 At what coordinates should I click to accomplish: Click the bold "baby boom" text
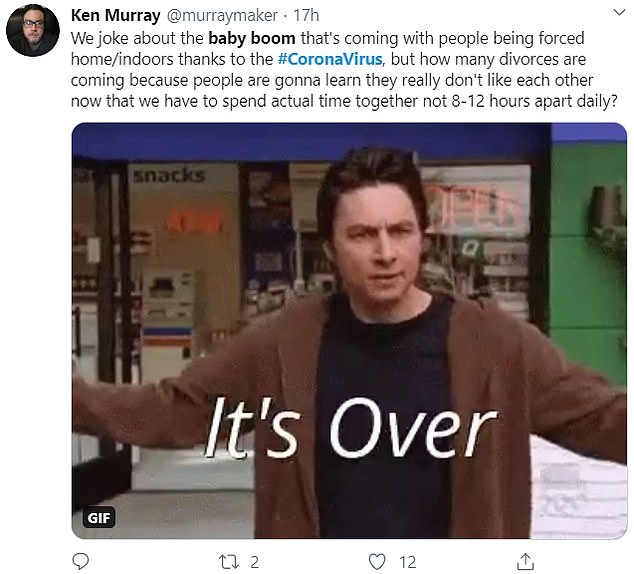[x=251, y=38]
